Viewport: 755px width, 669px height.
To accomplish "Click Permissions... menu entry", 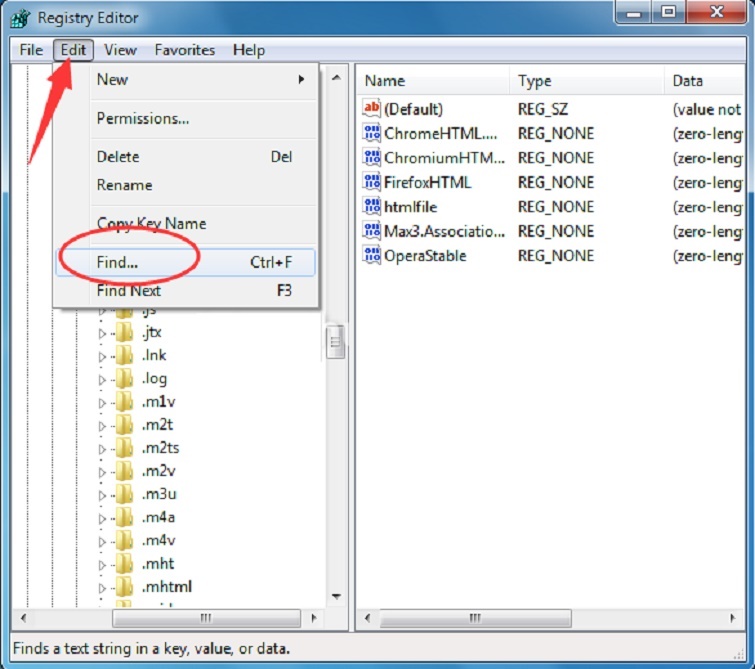I will point(143,119).
